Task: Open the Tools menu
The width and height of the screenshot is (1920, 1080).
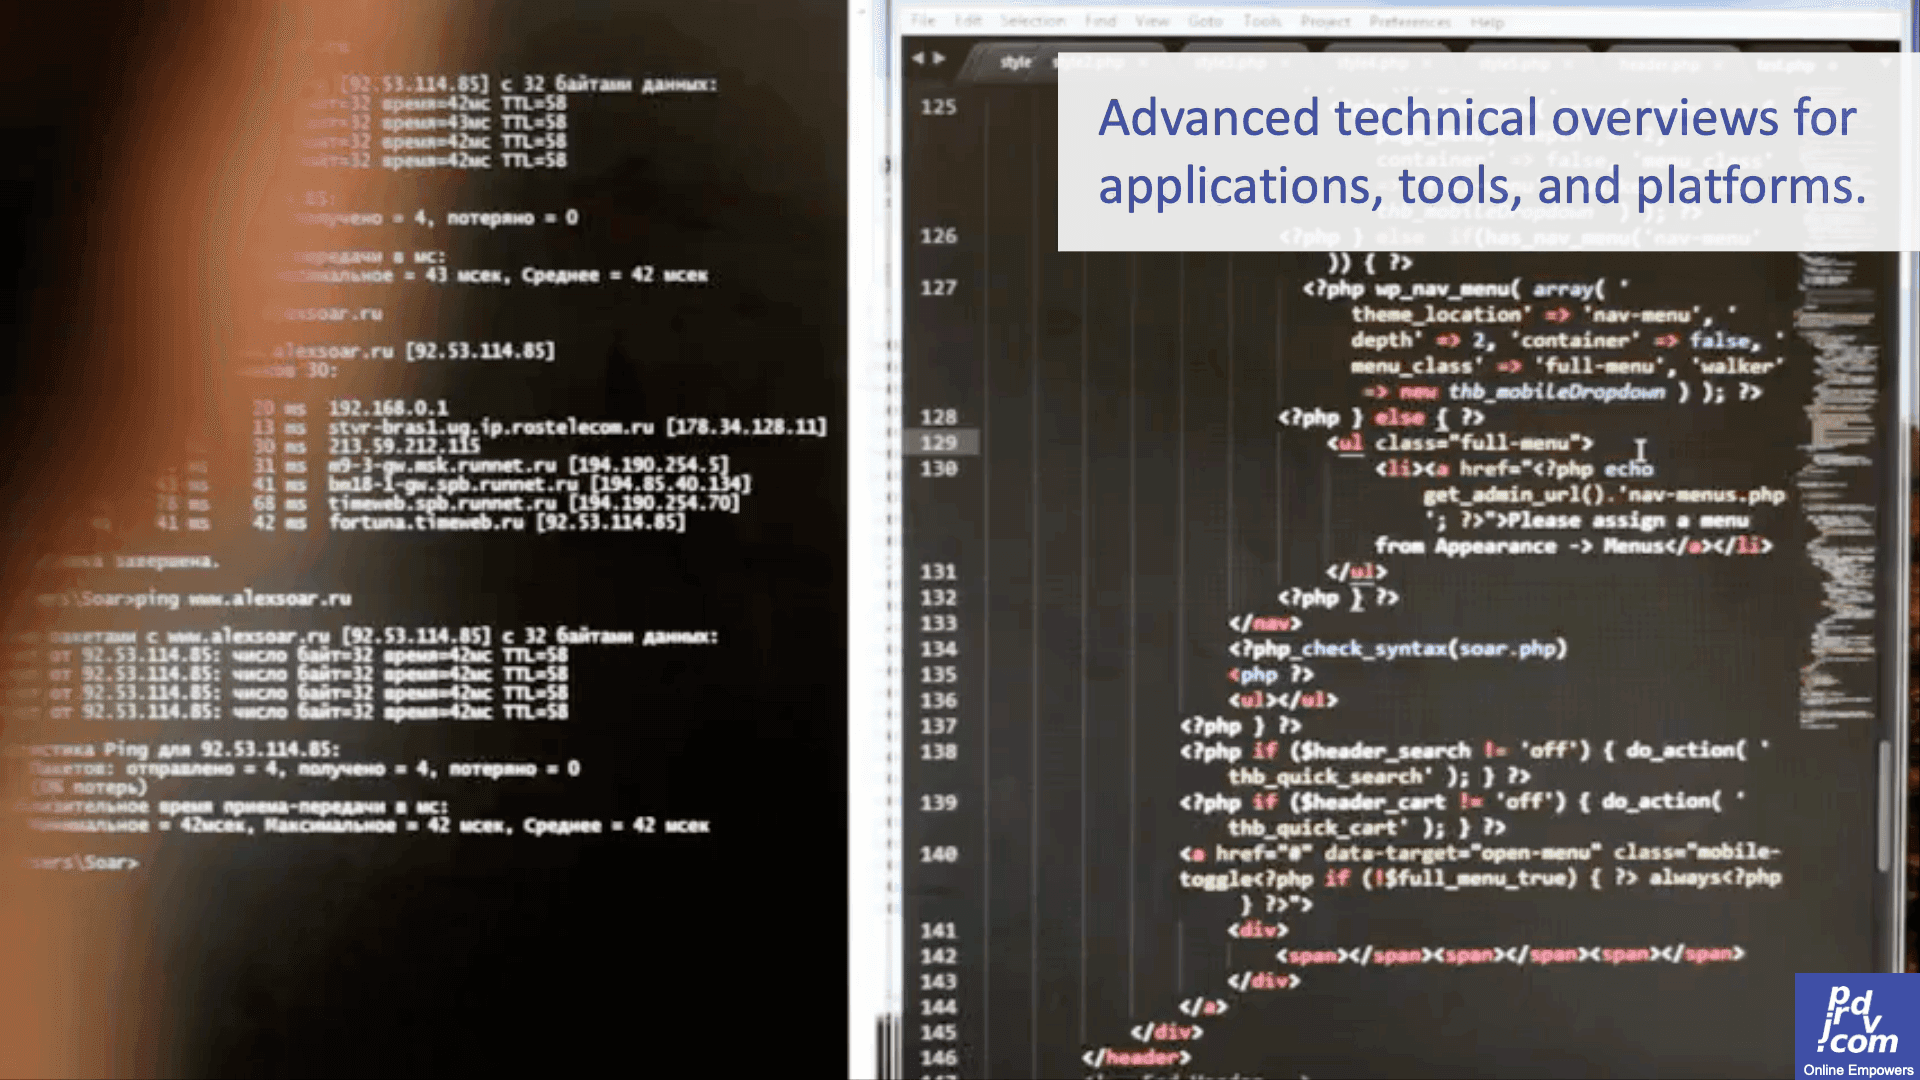Action: pos(1262,21)
